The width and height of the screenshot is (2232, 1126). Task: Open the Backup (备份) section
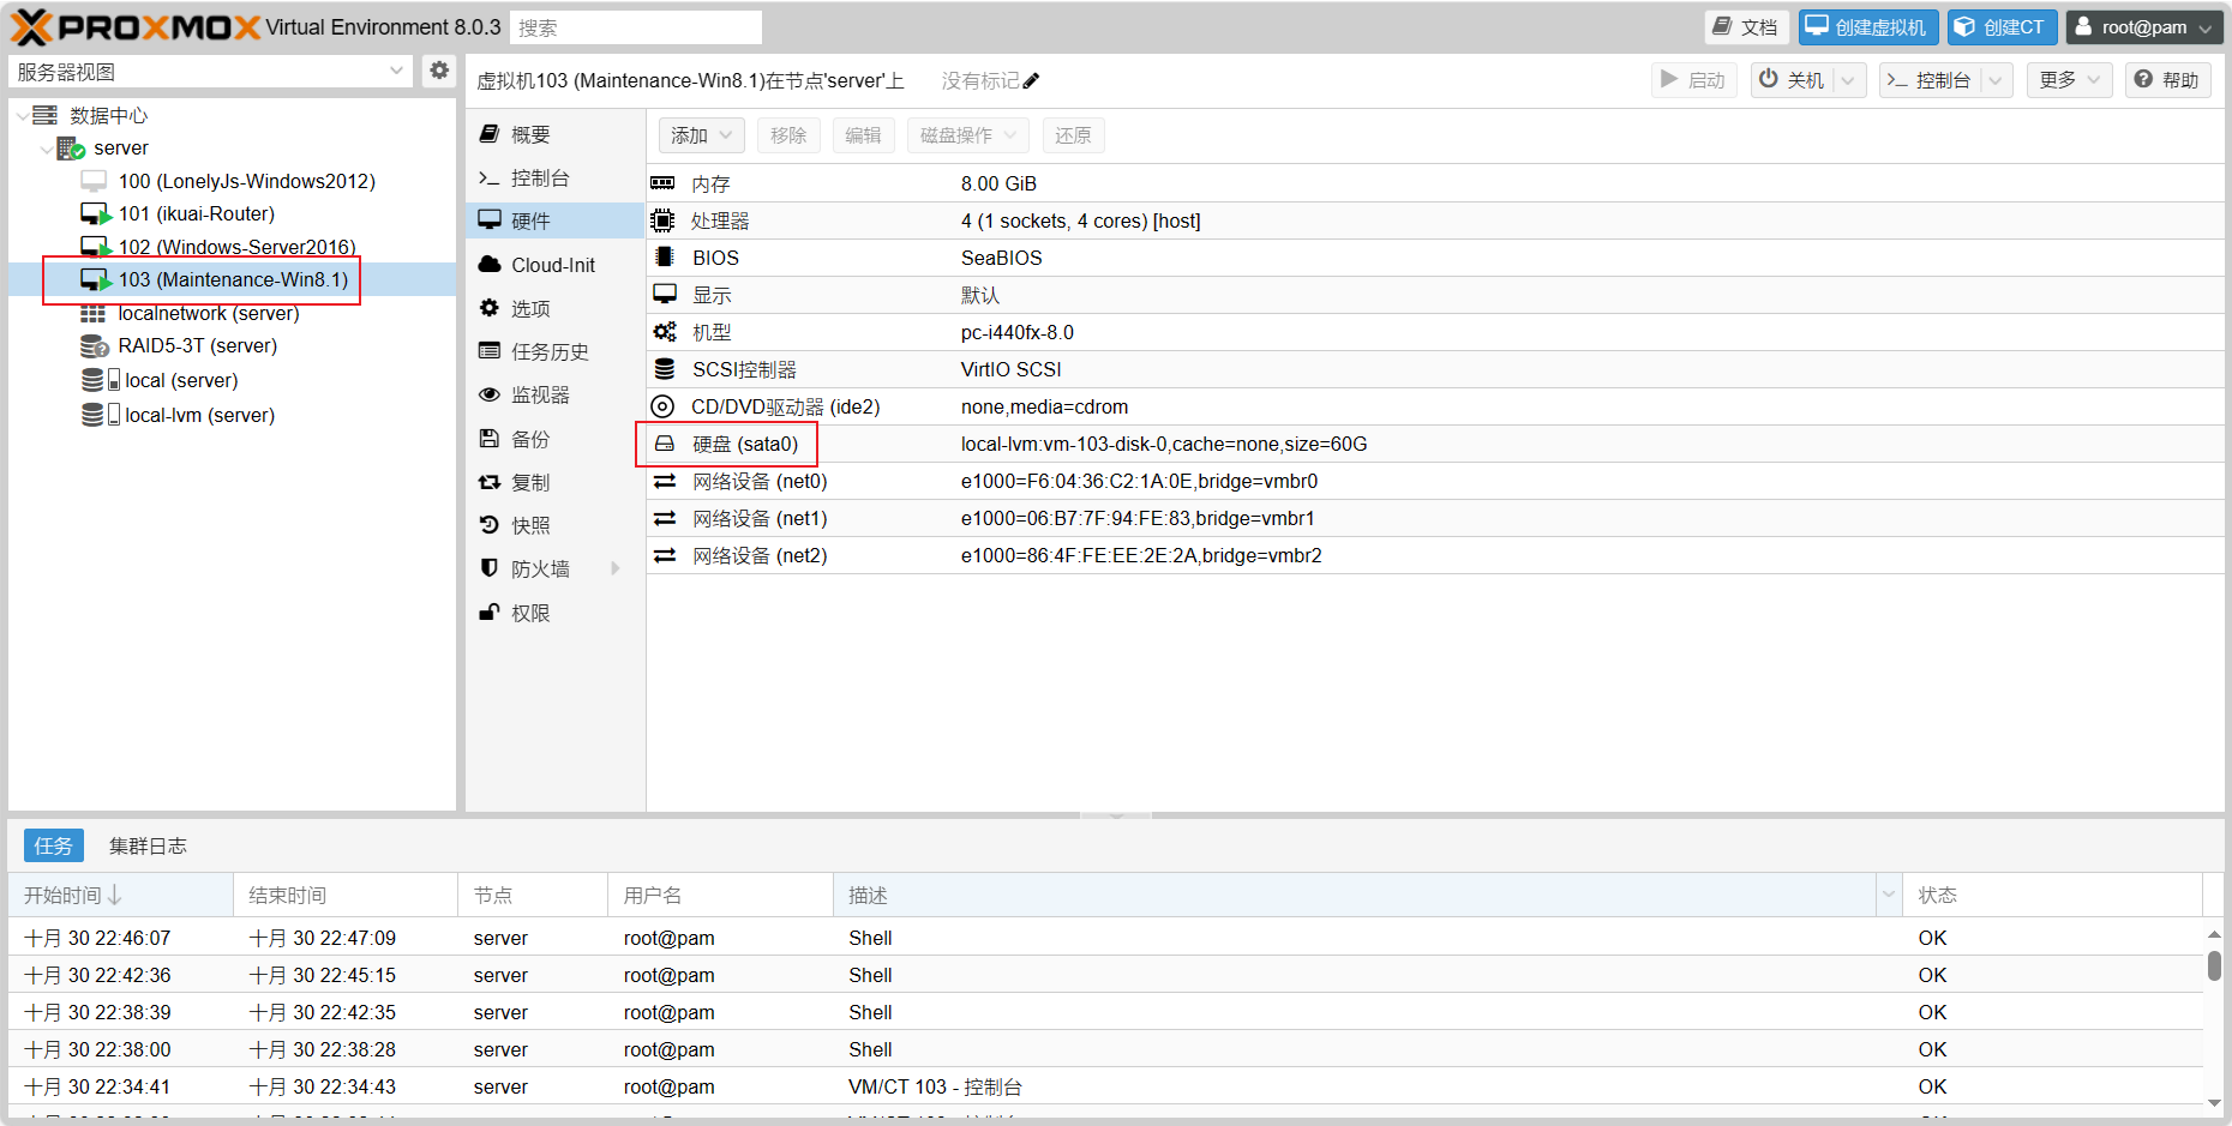click(x=530, y=439)
